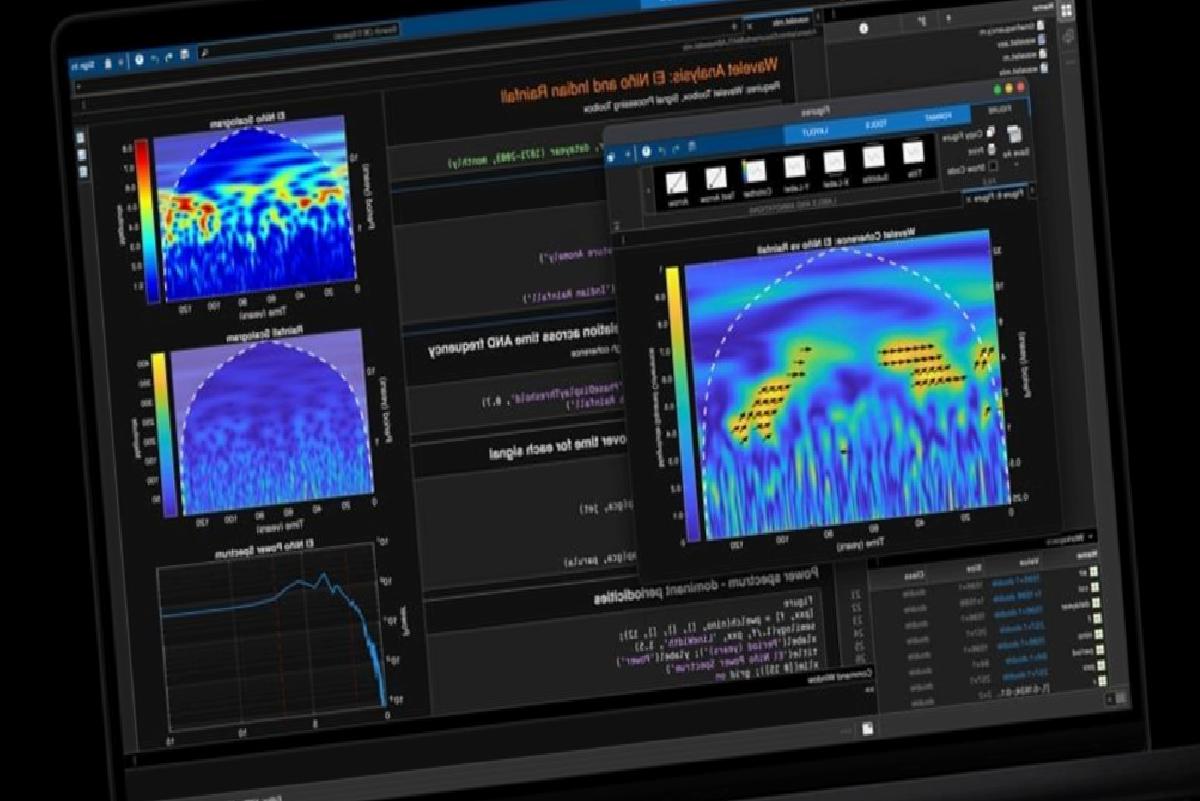Switch to the TOOLS tab
Viewport: 1200px width, 801px height.
pyautogui.click(x=878, y=124)
